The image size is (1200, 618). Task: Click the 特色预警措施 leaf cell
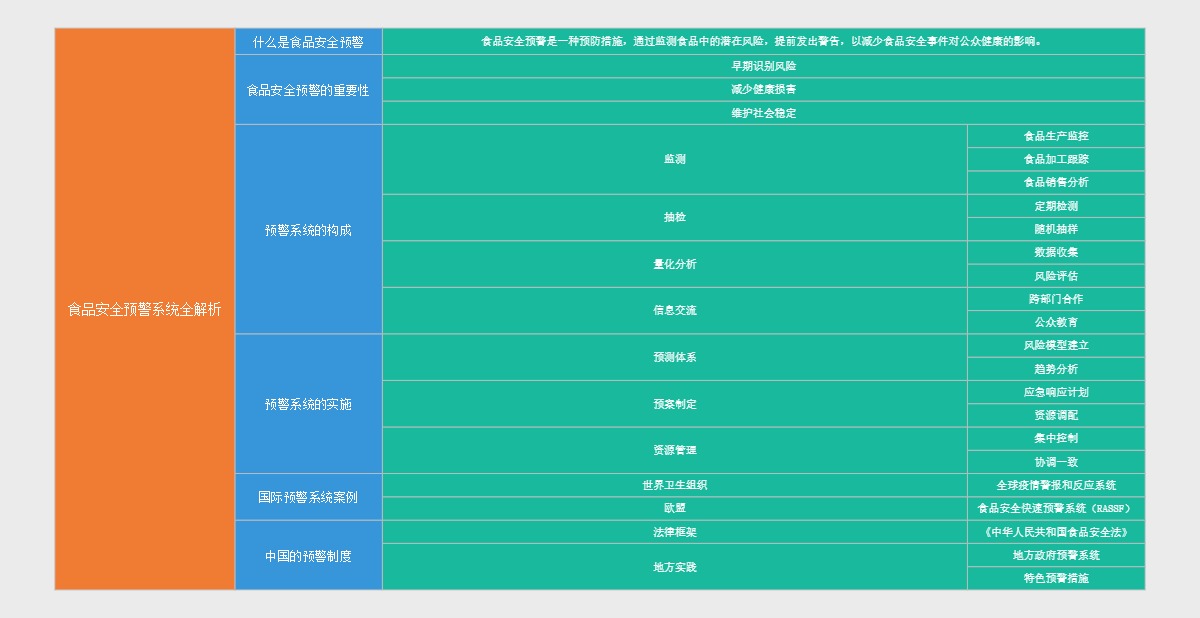tap(1055, 578)
